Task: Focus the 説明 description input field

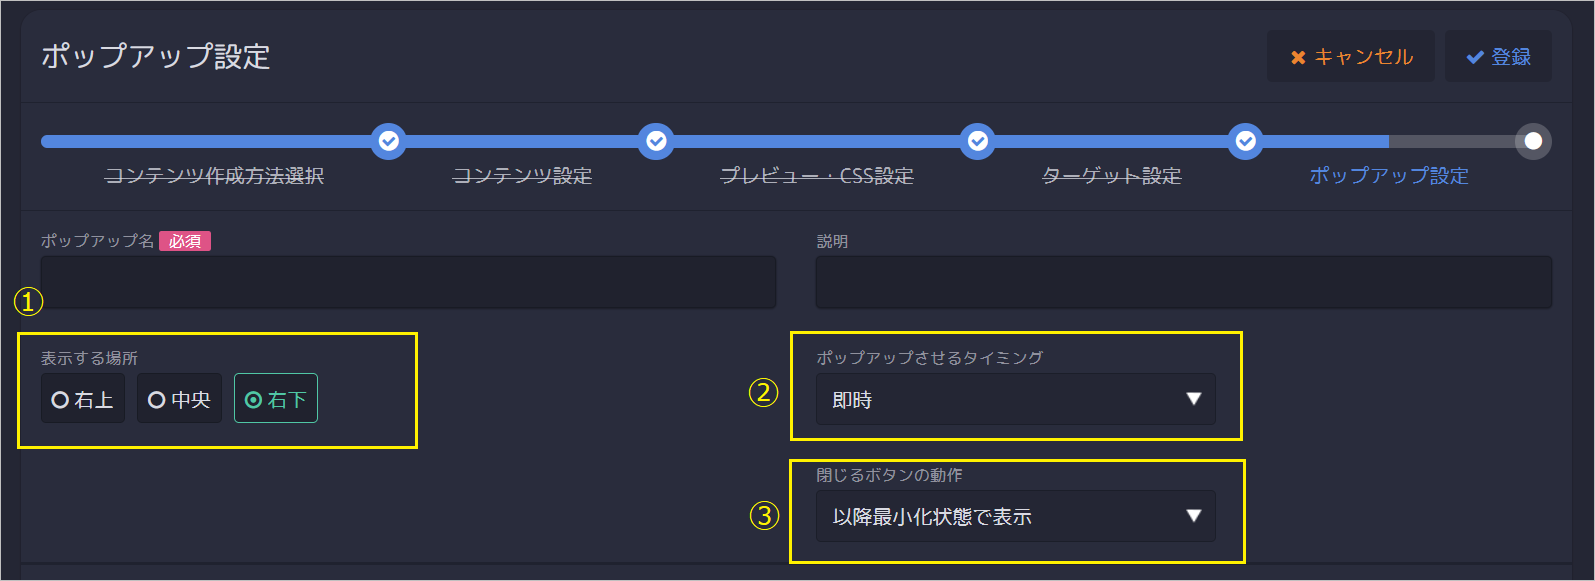Action: [1184, 282]
